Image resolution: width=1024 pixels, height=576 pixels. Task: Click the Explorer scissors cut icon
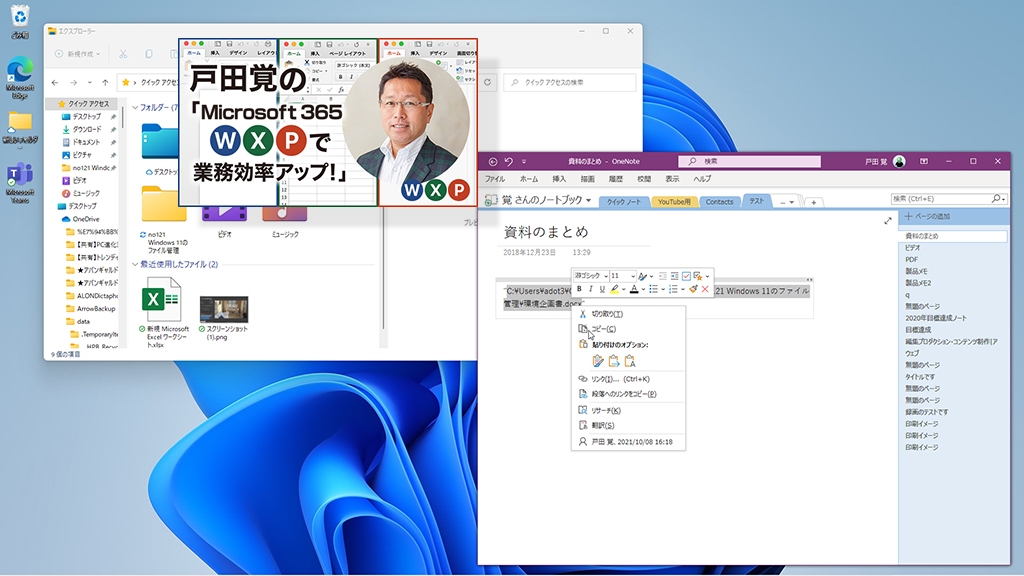[x=123, y=54]
